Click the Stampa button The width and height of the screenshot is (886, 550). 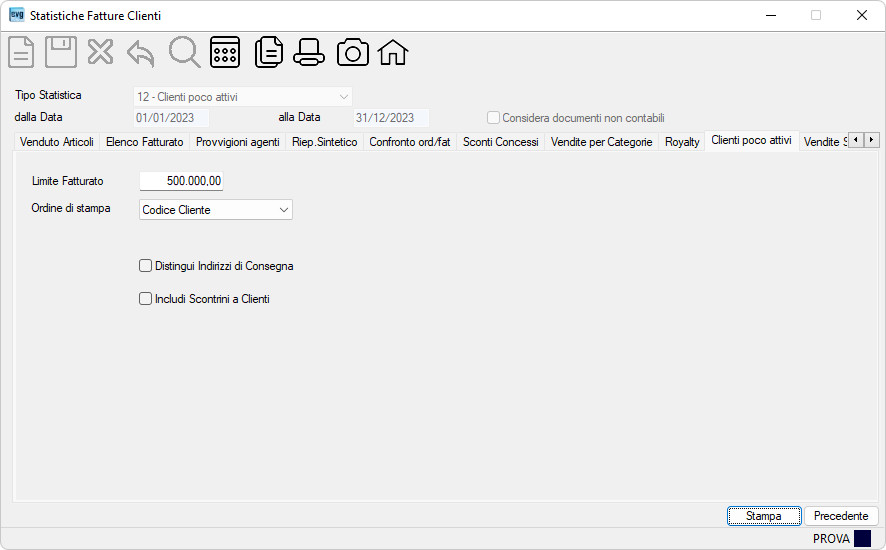(764, 516)
